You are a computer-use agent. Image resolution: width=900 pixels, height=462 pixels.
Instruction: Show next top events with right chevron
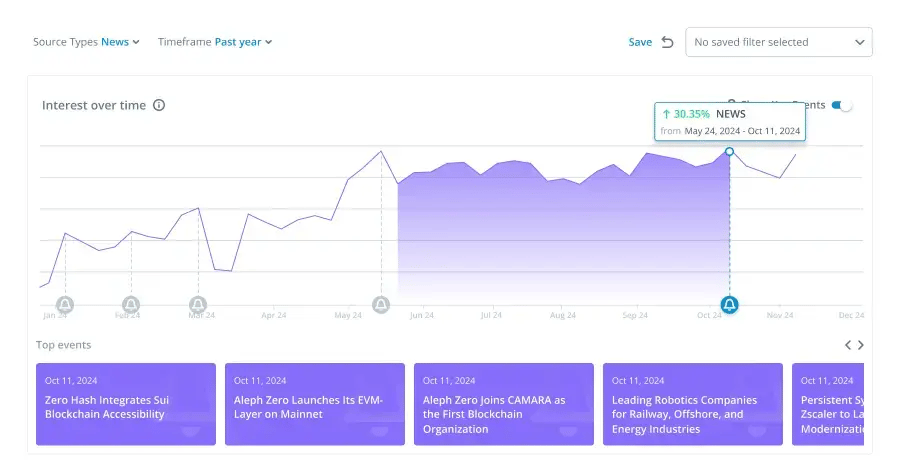[860, 345]
